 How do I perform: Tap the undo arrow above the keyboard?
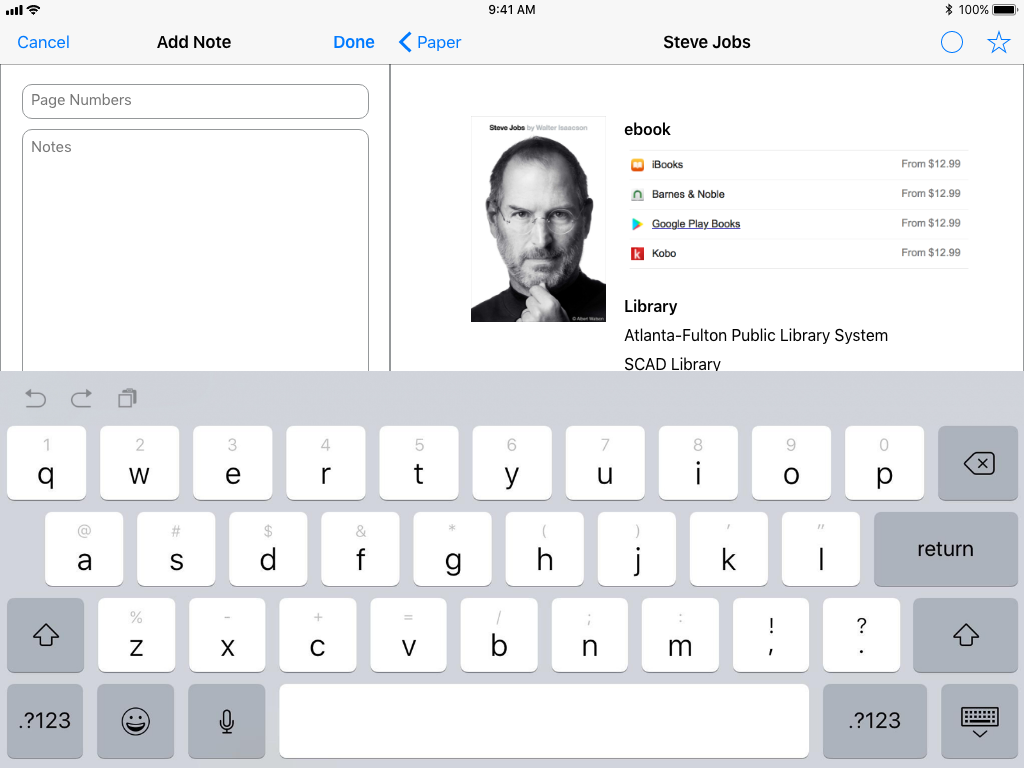click(x=35, y=398)
